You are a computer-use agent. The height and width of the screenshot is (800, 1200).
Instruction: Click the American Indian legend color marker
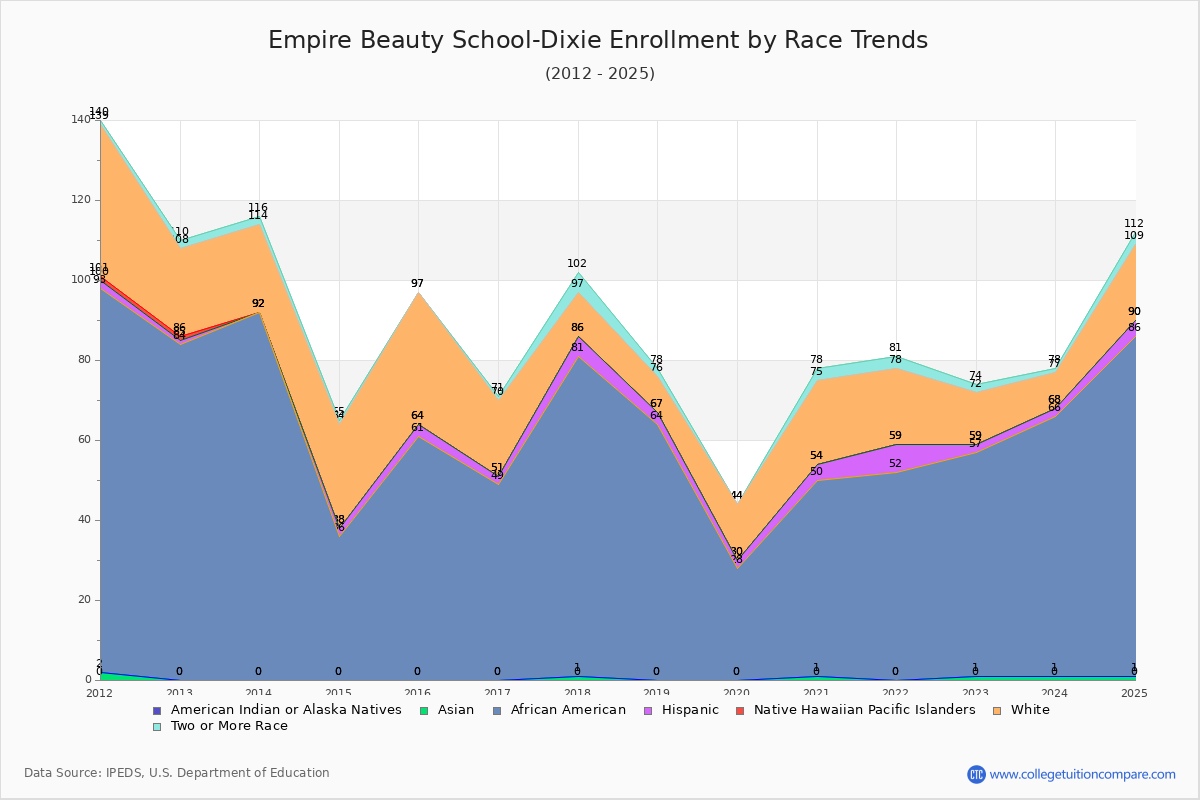click(157, 710)
